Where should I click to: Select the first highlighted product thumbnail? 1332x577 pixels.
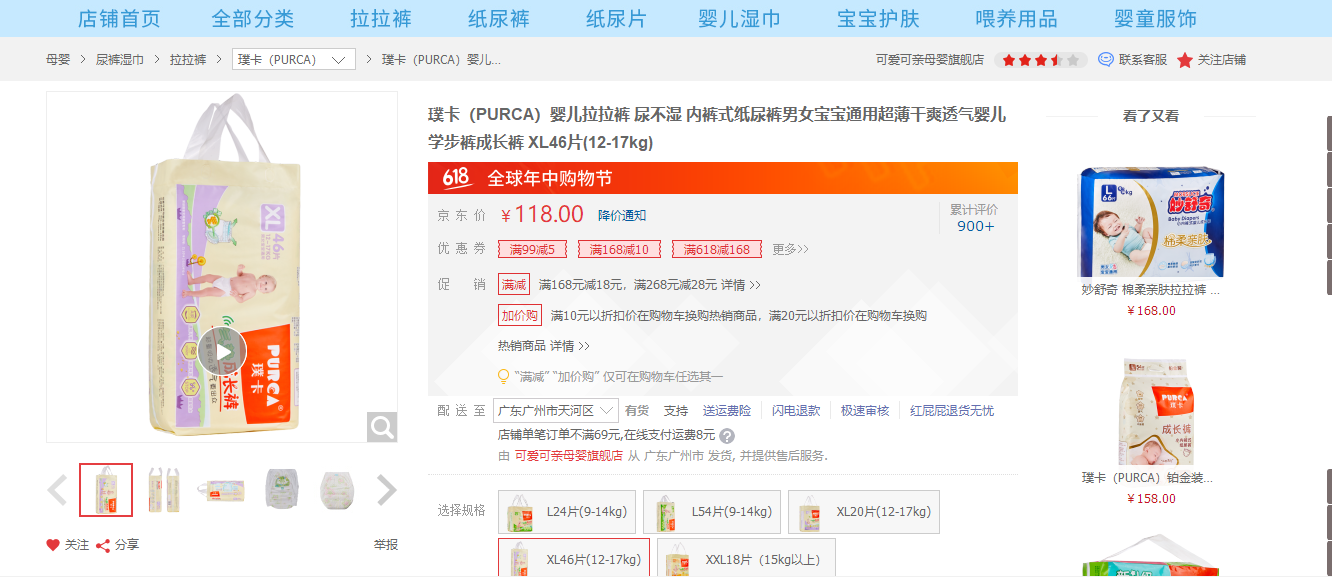106,490
